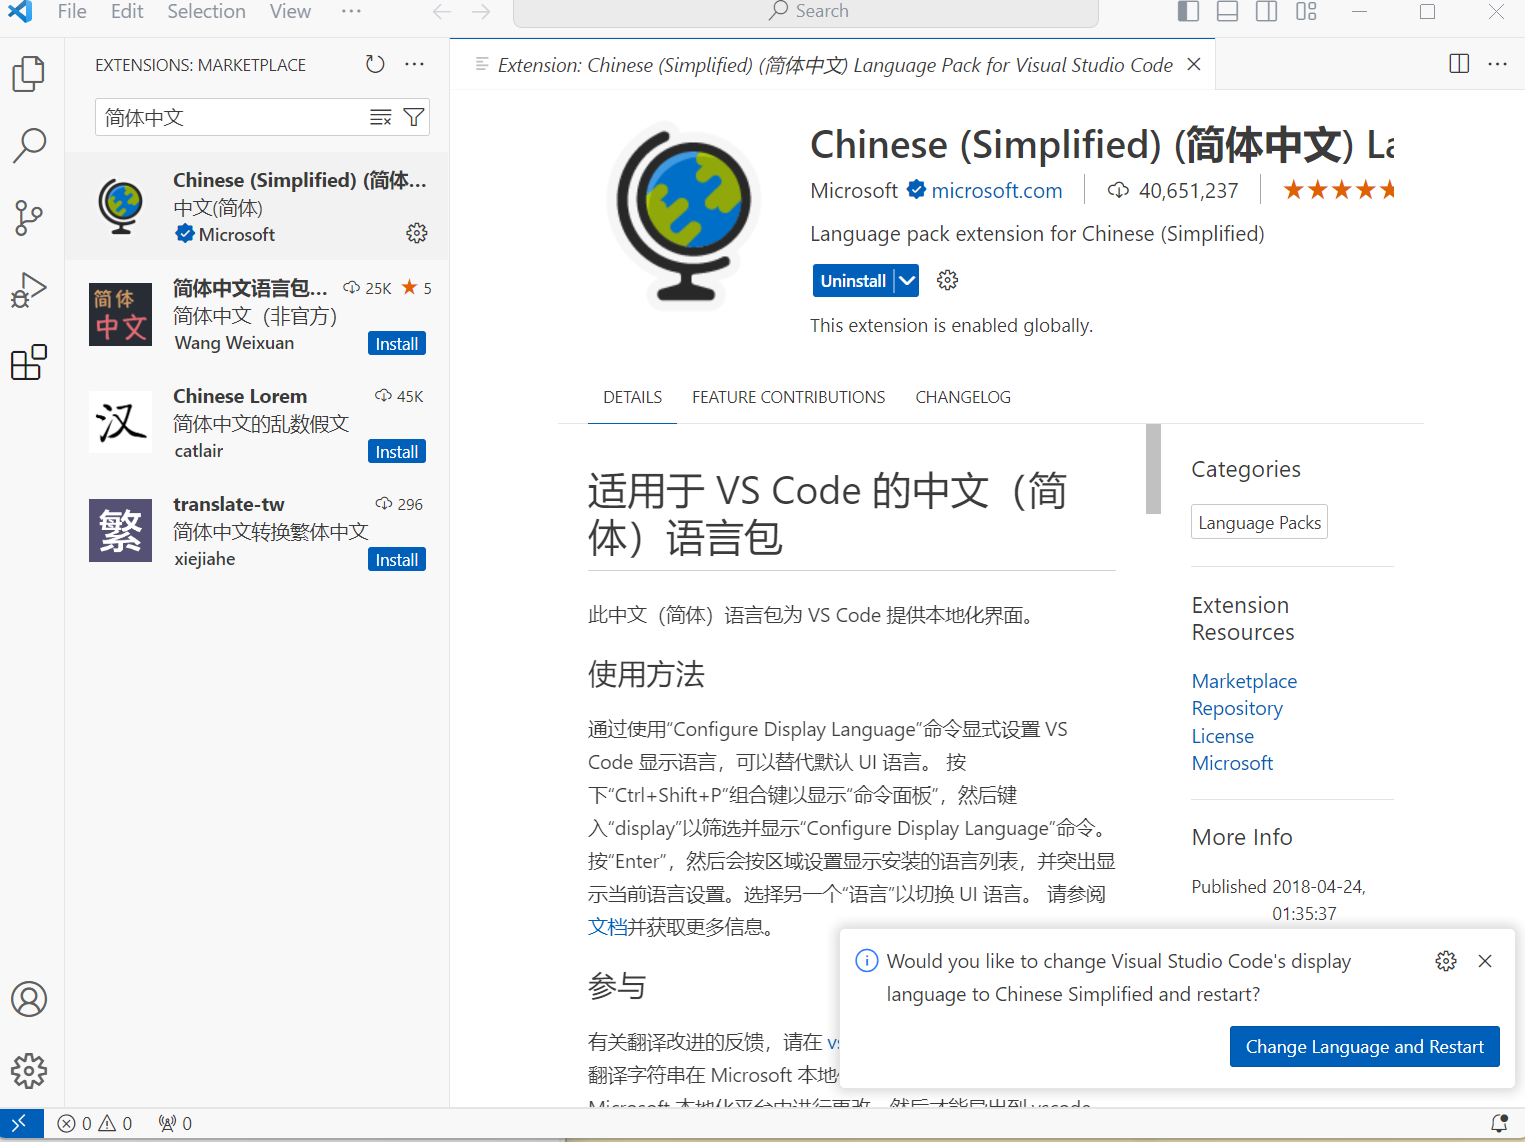This screenshot has height=1142, width=1525.
Task: Split the editor right
Action: (x=1459, y=64)
